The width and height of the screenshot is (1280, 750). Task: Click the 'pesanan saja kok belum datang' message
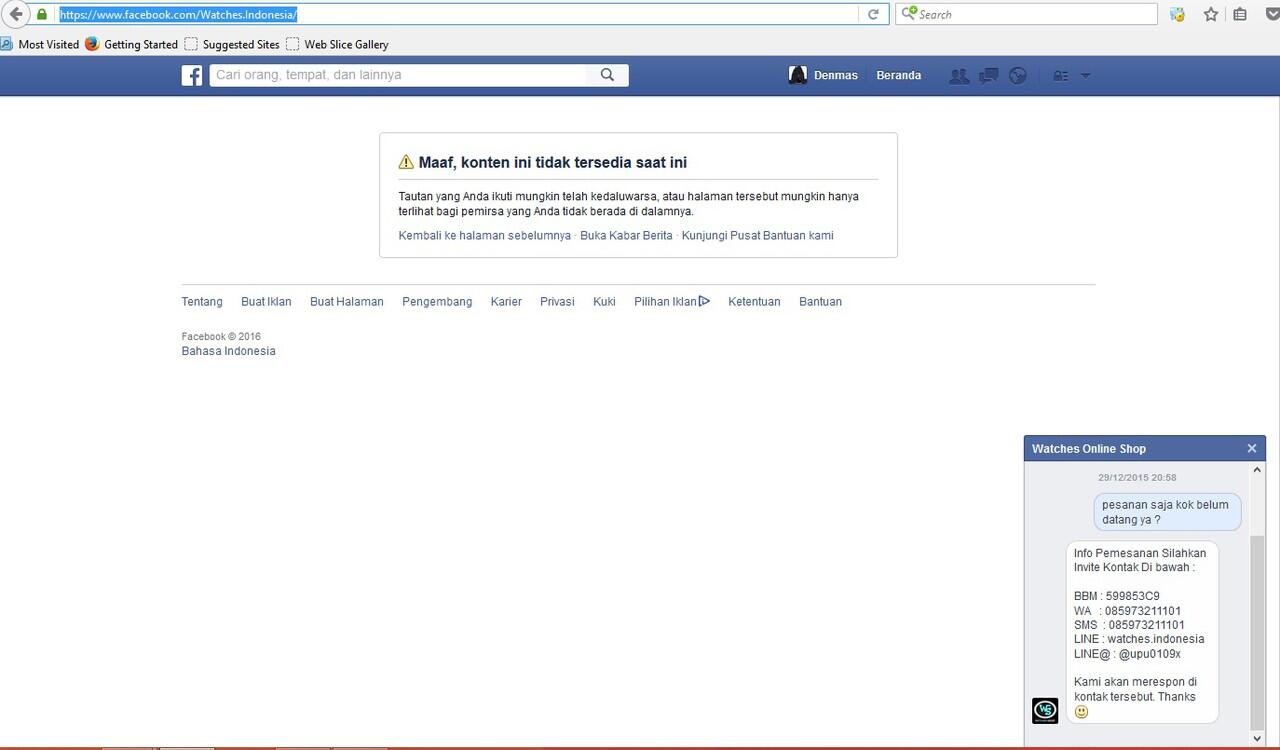[x=1165, y=512]
